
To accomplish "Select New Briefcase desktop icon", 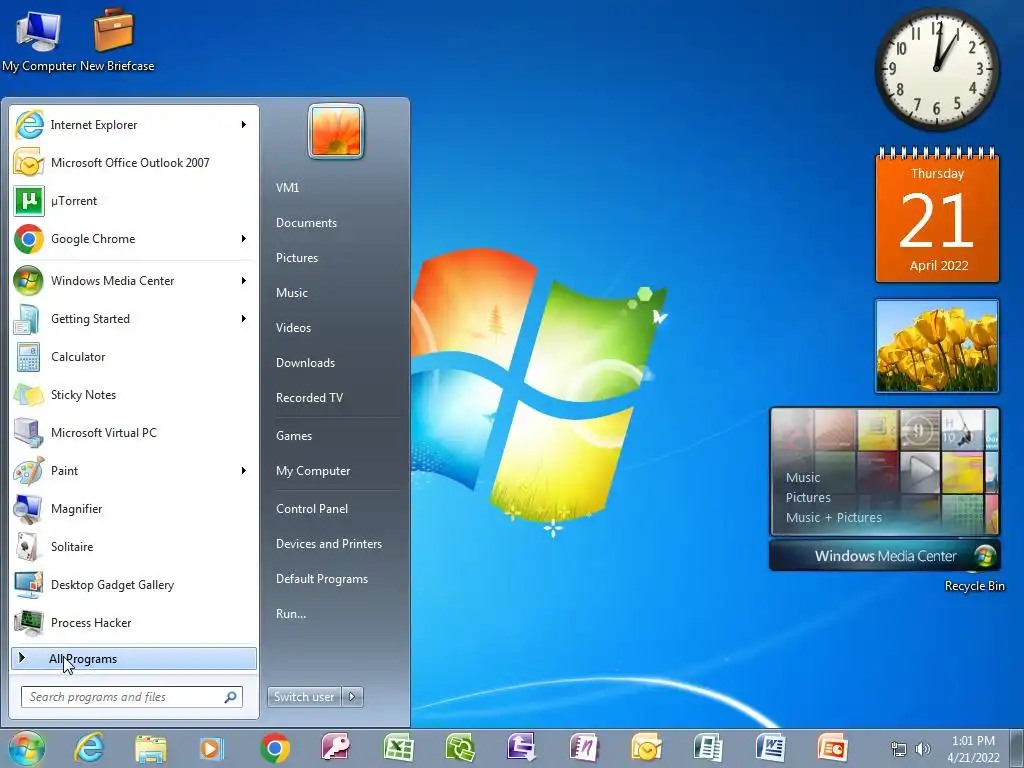I will (117, 40).
